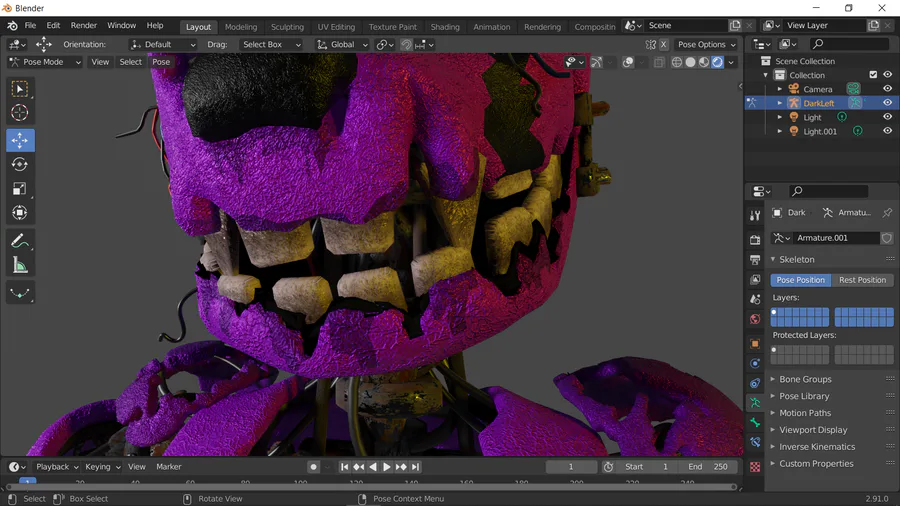Open Orientation Default dropdown
This screenshot has width=900, height=506.
click(x=162, y=44)
